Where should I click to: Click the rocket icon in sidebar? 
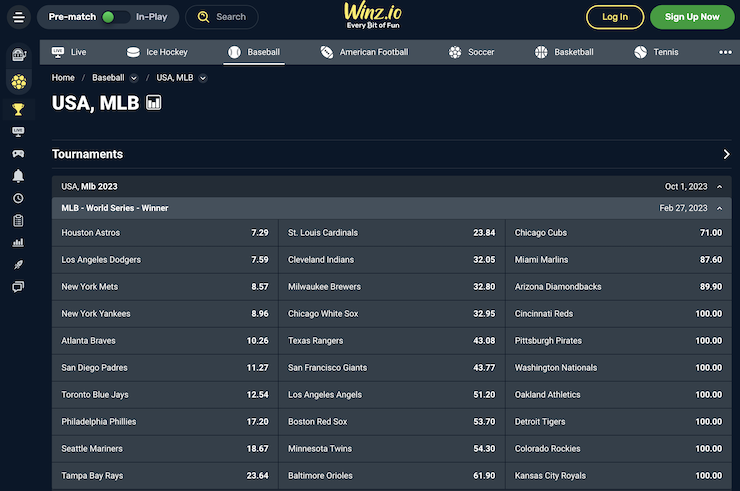click(x=18, y=264)
